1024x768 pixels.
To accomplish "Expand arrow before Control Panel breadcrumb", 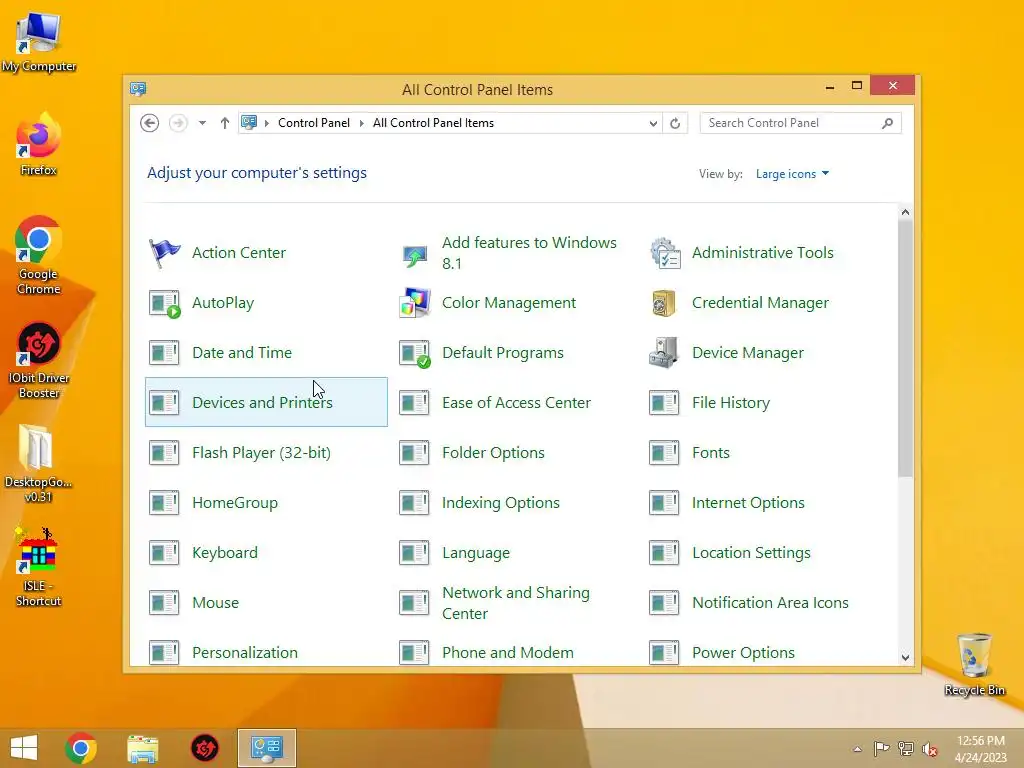I will pyautogui.click(x=266, y=123).
